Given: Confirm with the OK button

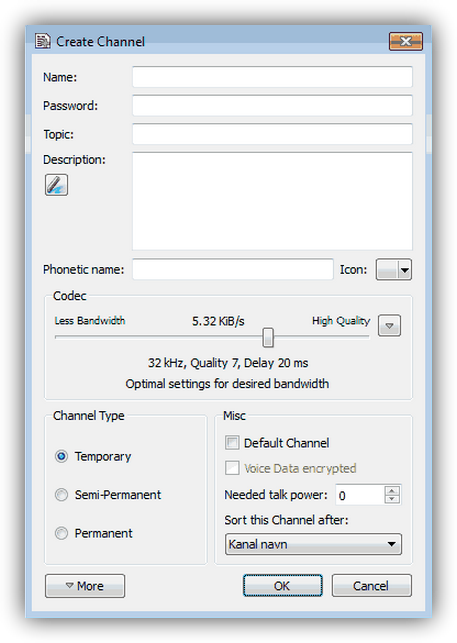Looking at the screenshot, I should pyautogui.click(x=283, y=586).
